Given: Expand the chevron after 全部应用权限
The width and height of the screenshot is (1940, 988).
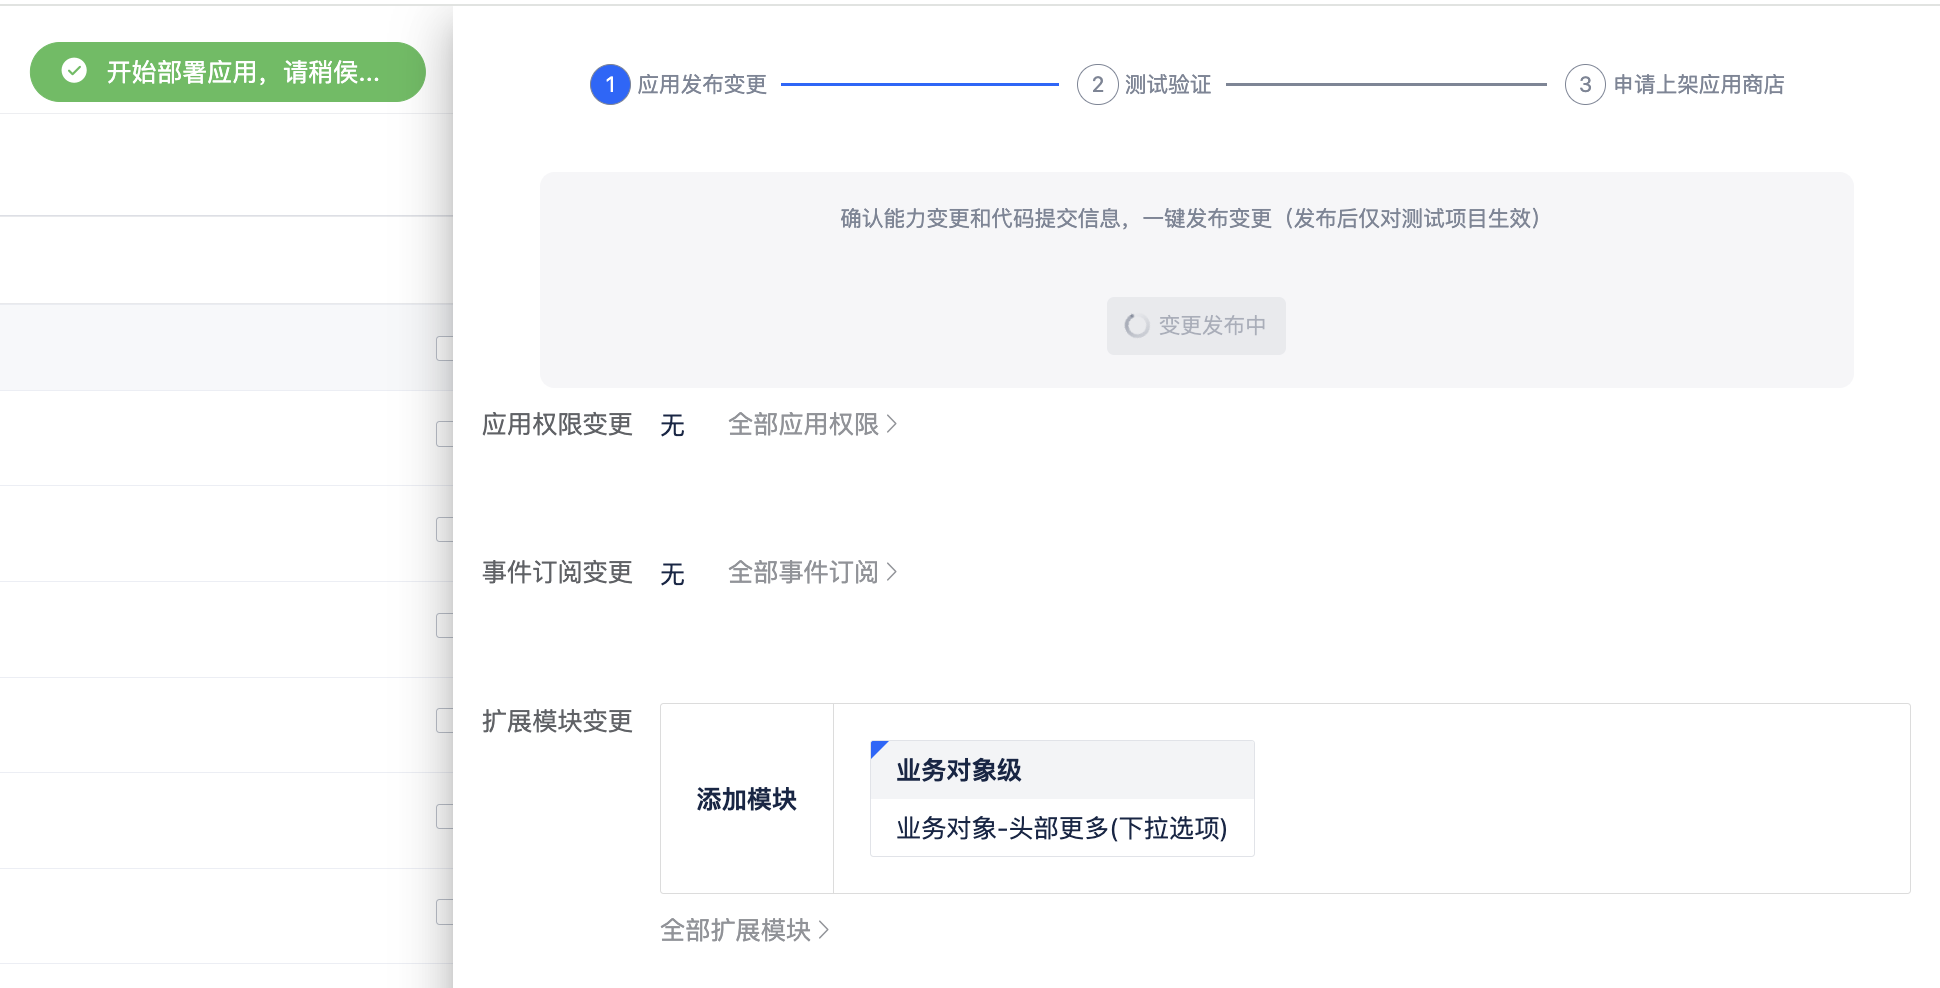Looking at the screenshot, I should pyautogui.click(x=892, y=425).
